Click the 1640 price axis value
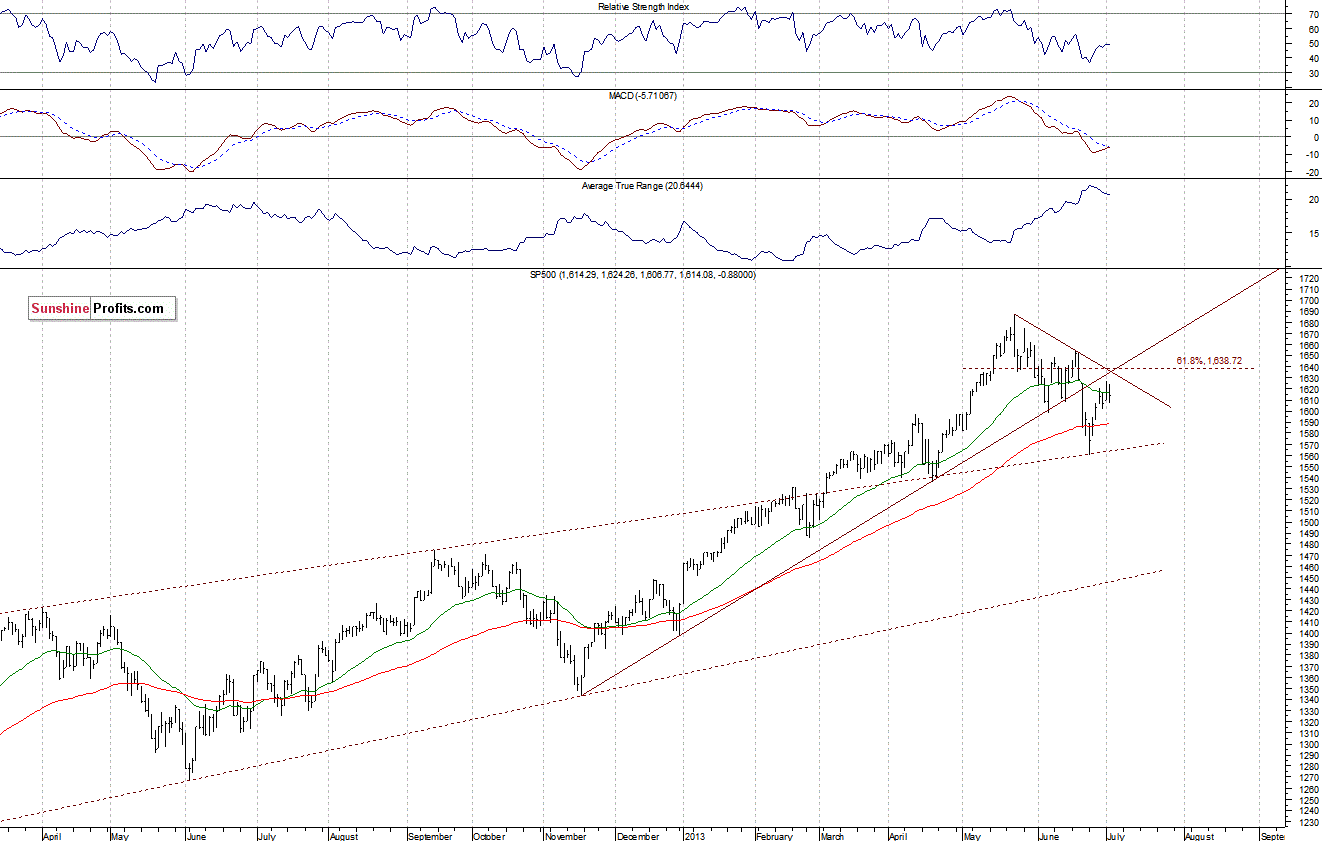This screenshot has width=1322, height=841. [x=1307, y=367]
